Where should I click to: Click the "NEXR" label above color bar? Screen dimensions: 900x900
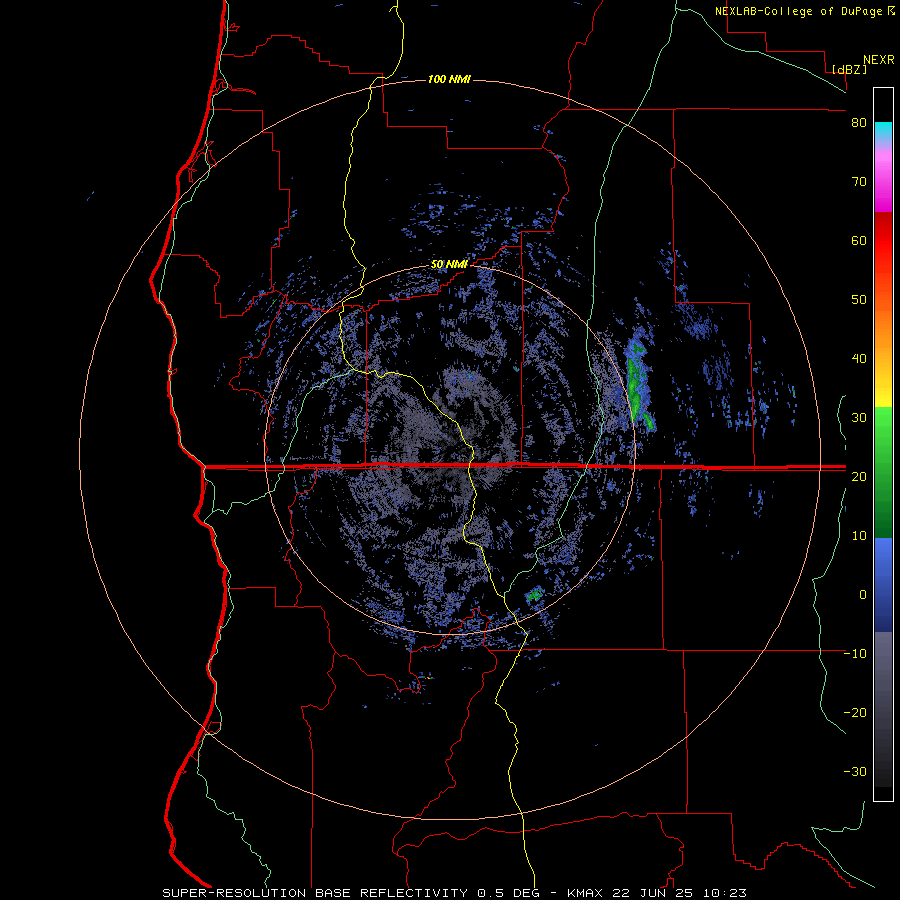[879, 60]
